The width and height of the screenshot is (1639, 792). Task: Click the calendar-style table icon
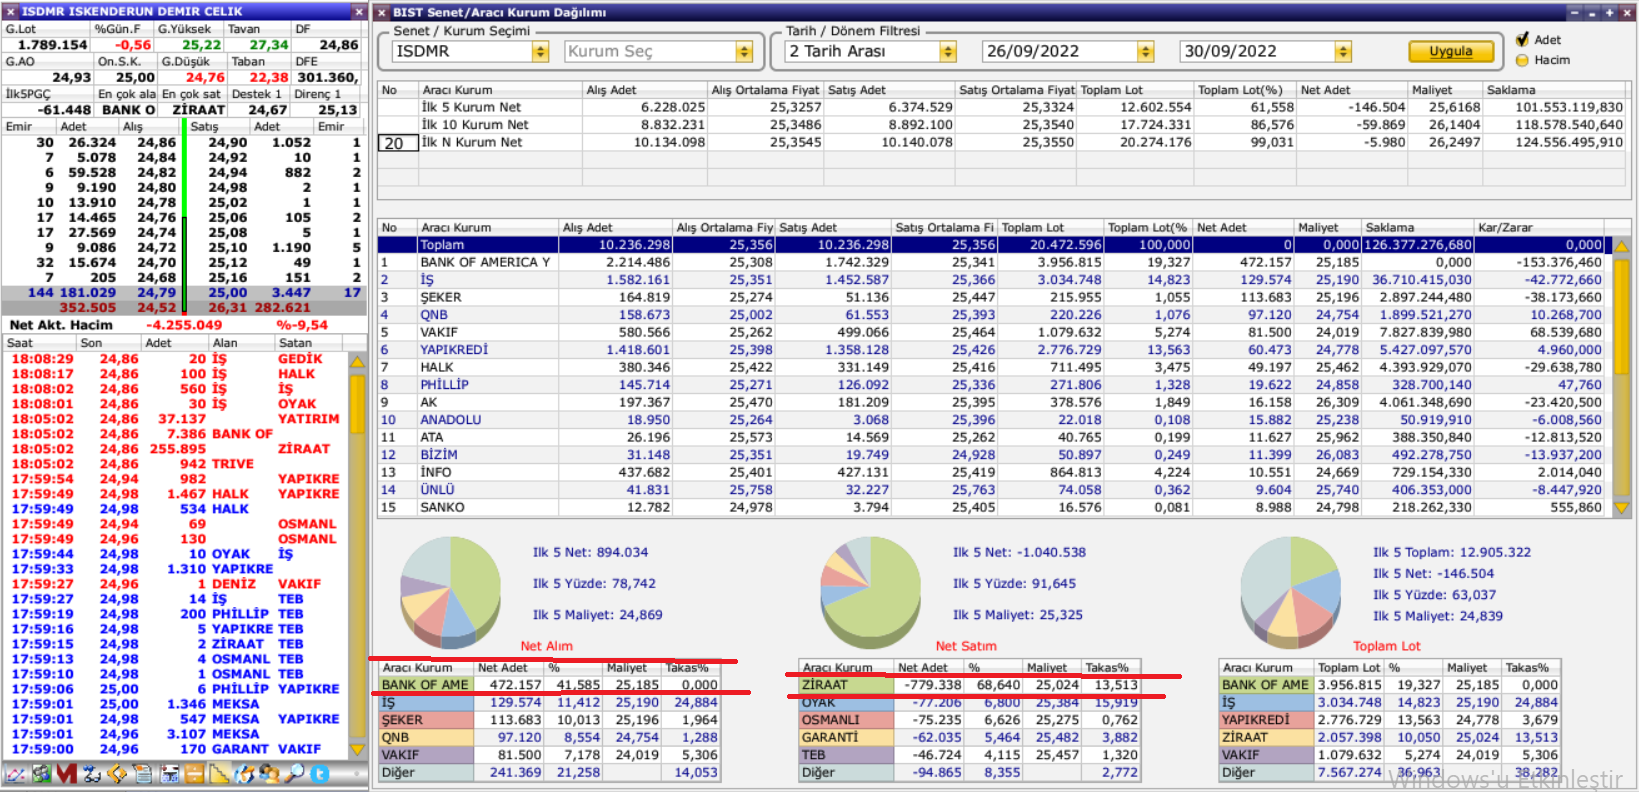coord(169,773)
